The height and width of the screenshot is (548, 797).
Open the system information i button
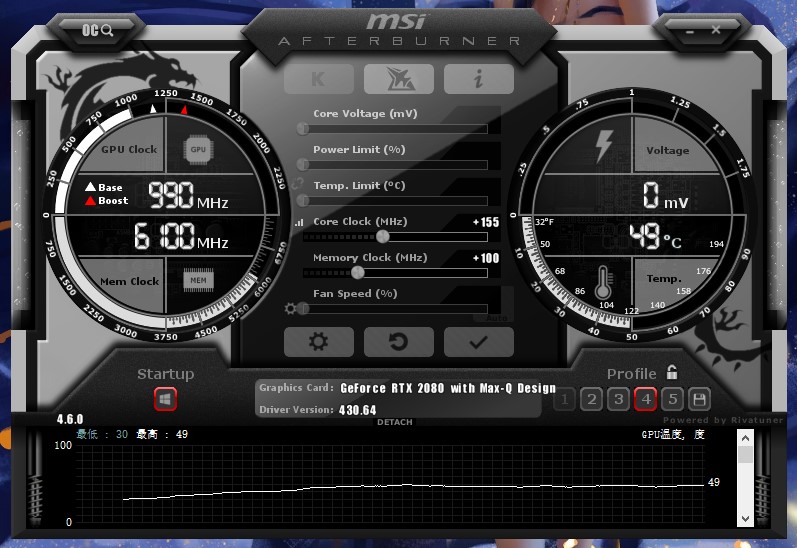point(478,79)
